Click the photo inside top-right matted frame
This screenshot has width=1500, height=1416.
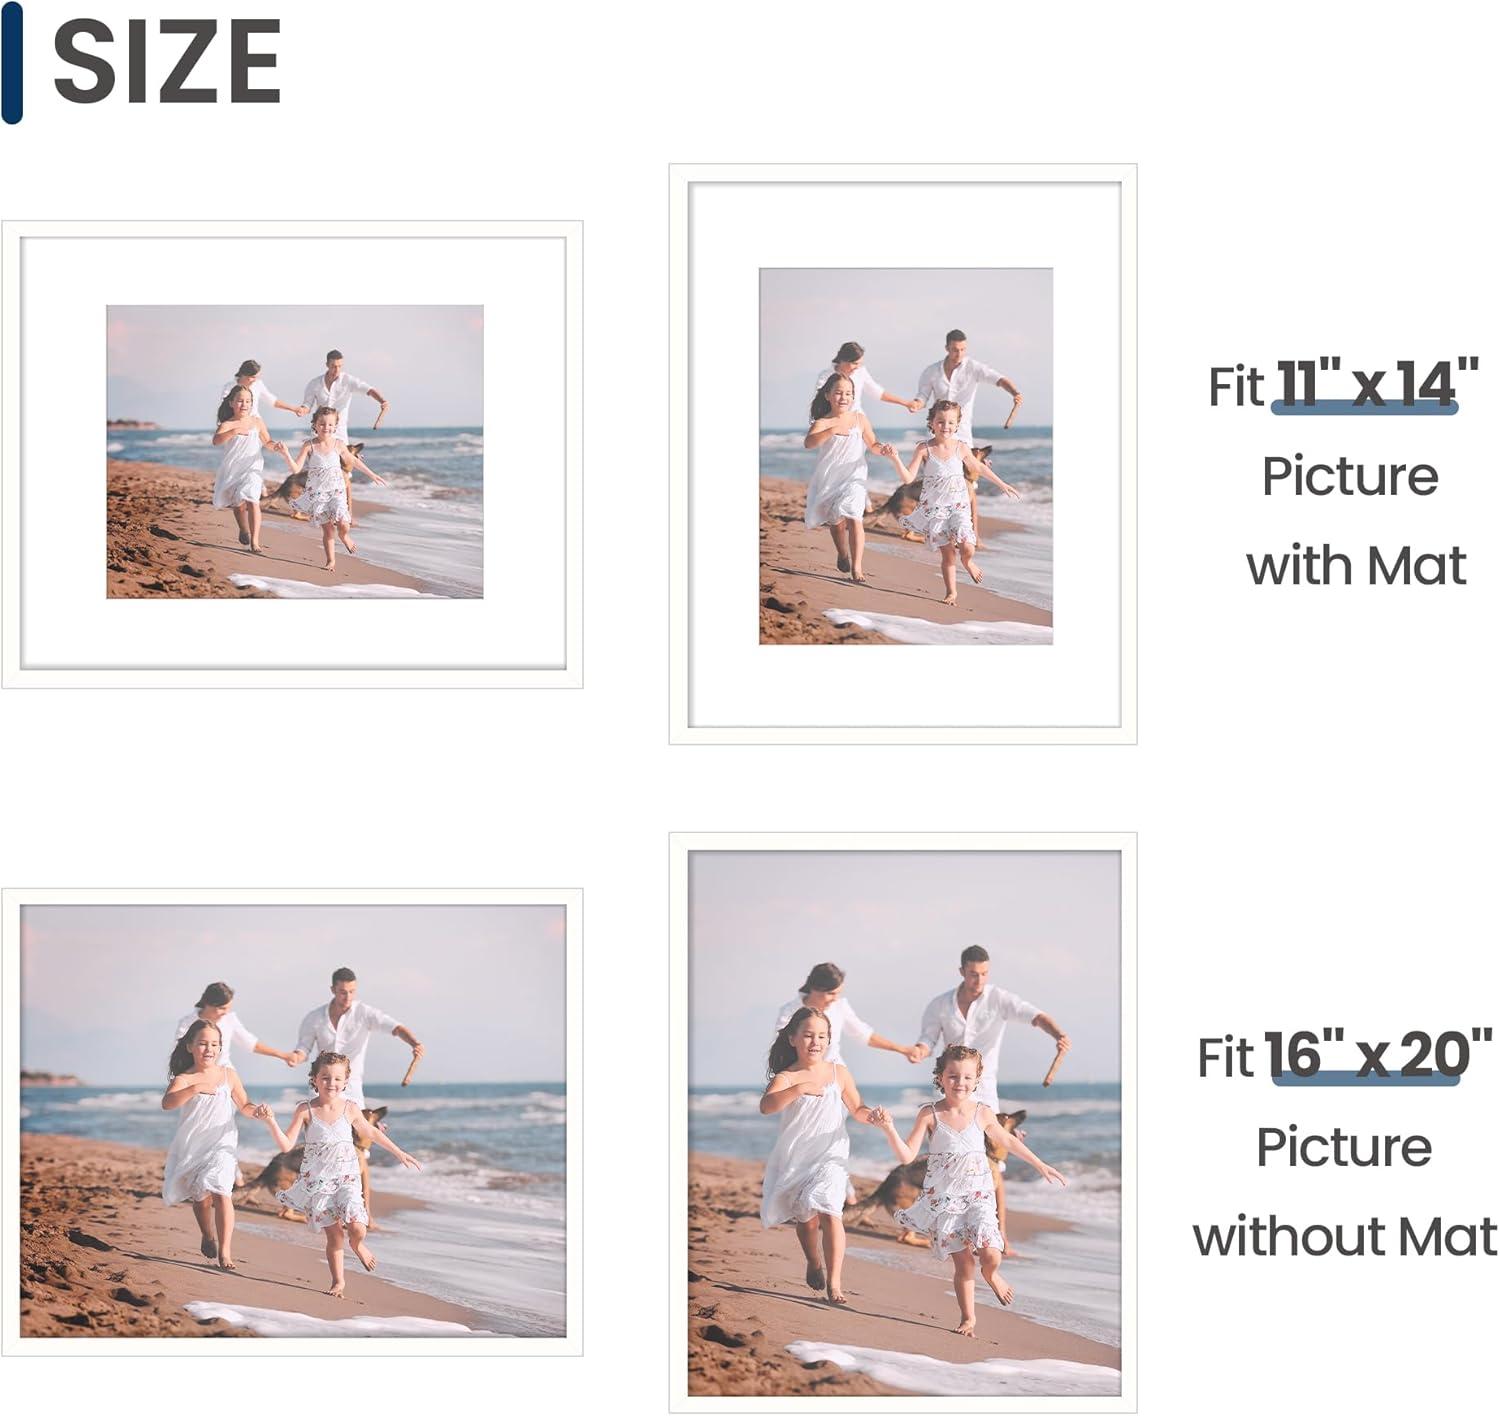coord(906,456)
